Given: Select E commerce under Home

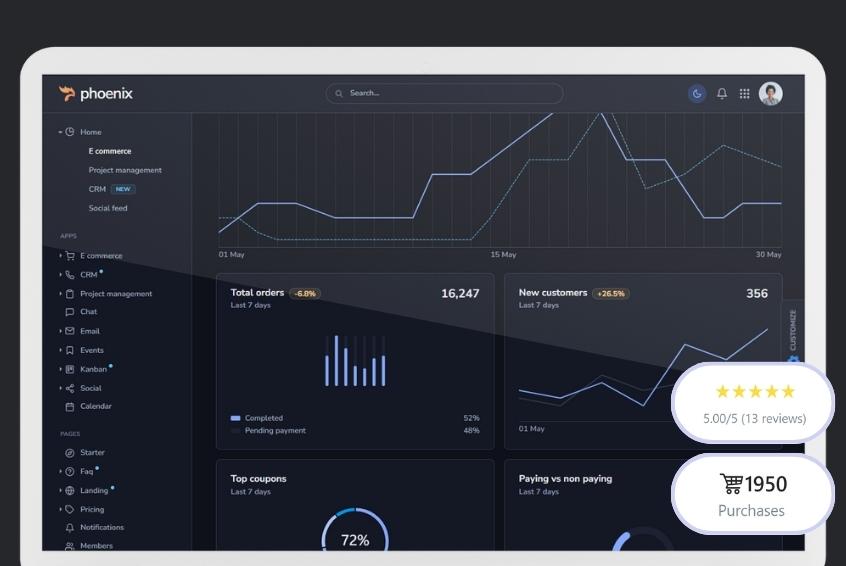Looking at the screenshot, I should coord(110,151).
